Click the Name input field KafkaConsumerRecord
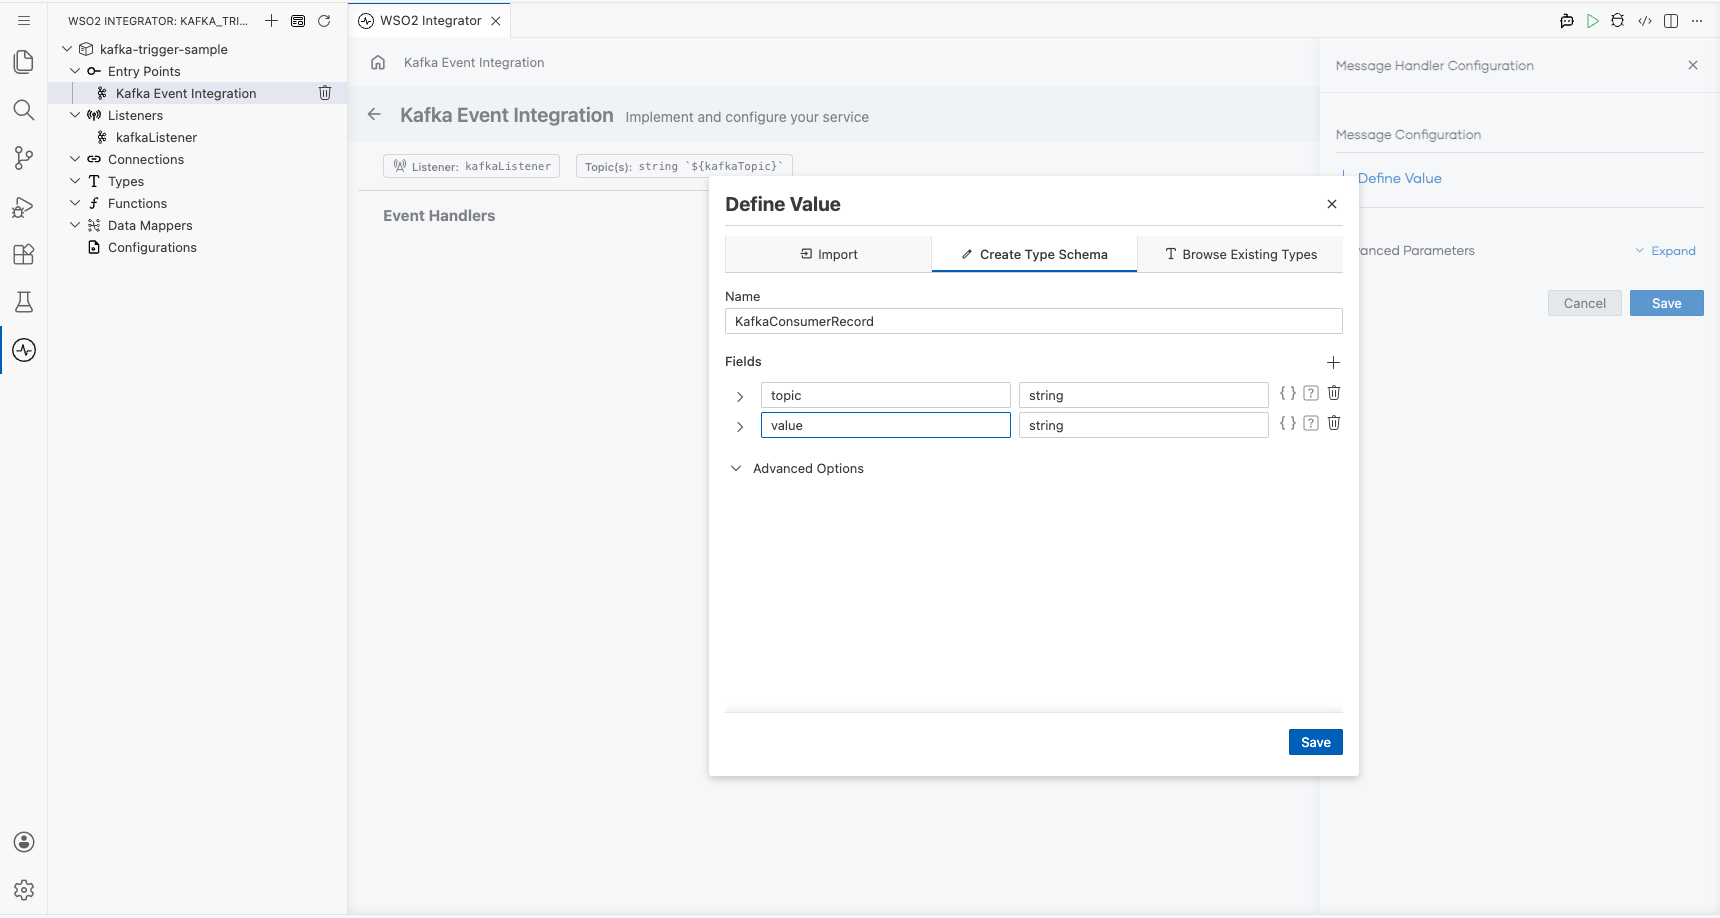The image size is (1720, 918). [1034, 321]
